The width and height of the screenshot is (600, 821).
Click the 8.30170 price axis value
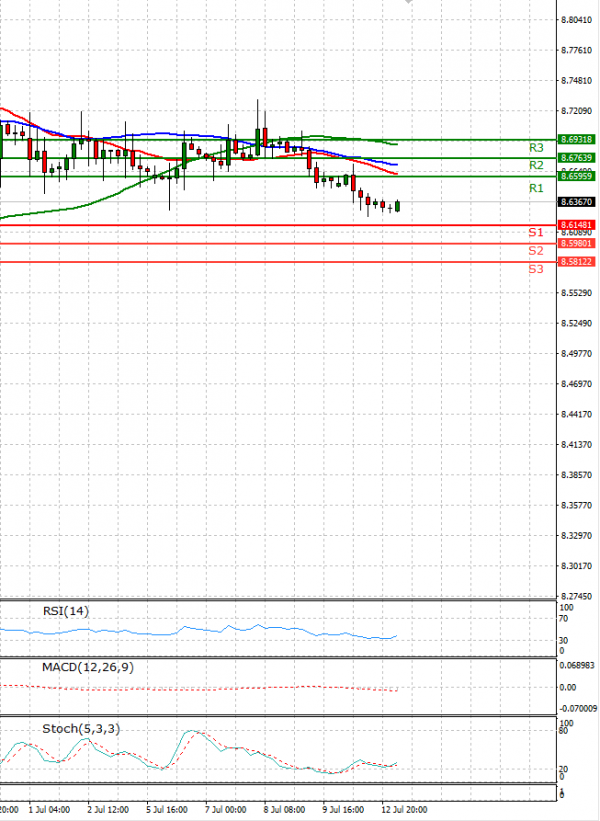576,566
